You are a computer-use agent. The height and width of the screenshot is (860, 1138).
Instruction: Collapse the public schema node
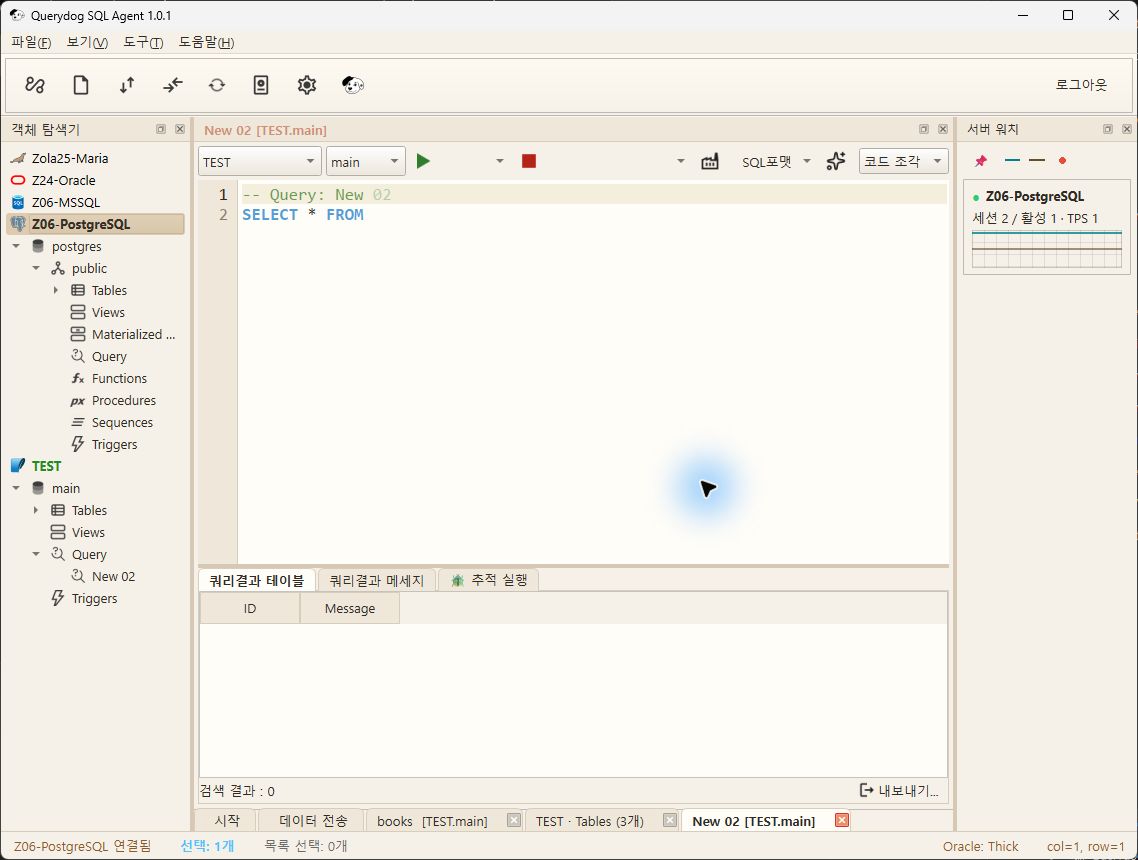tap(36, 268)
